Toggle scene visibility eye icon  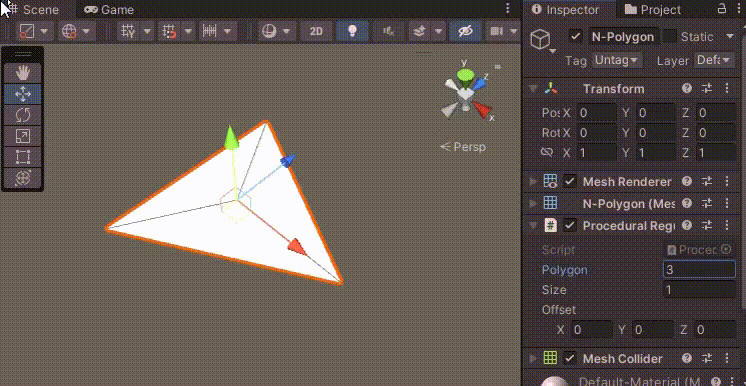465,31
